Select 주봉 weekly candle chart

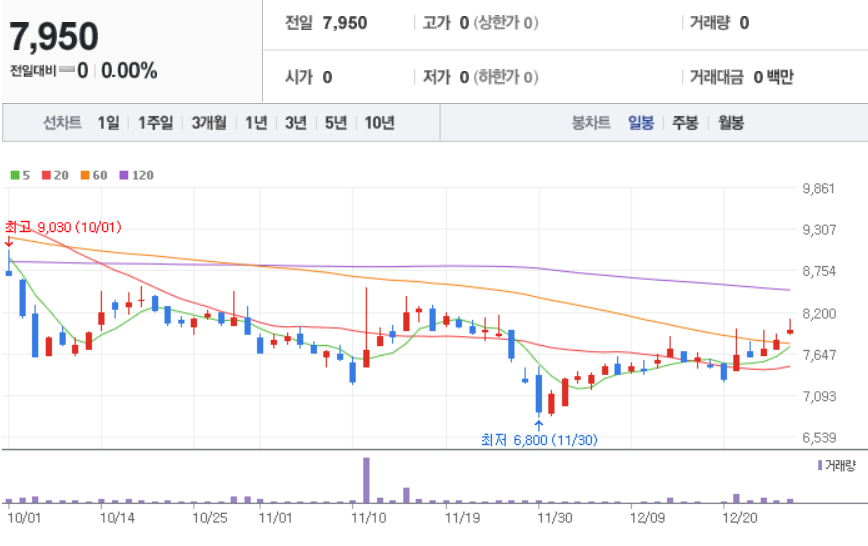coord(685,122)
